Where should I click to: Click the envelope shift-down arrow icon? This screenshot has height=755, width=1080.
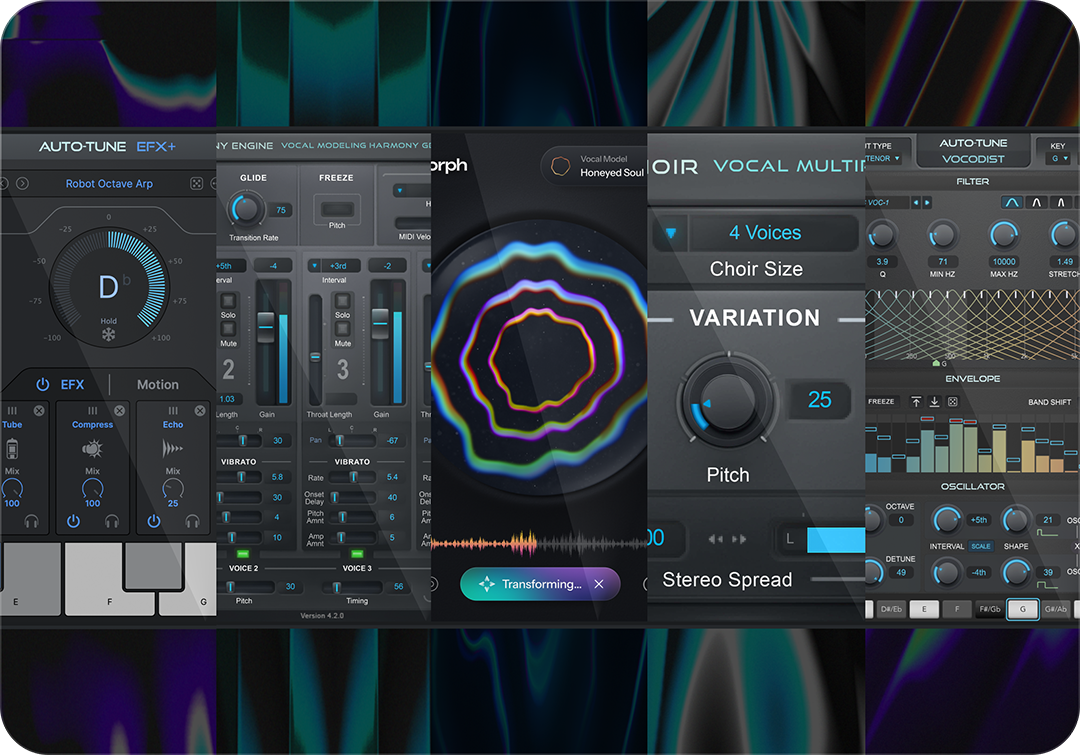[x=935, y=402]
